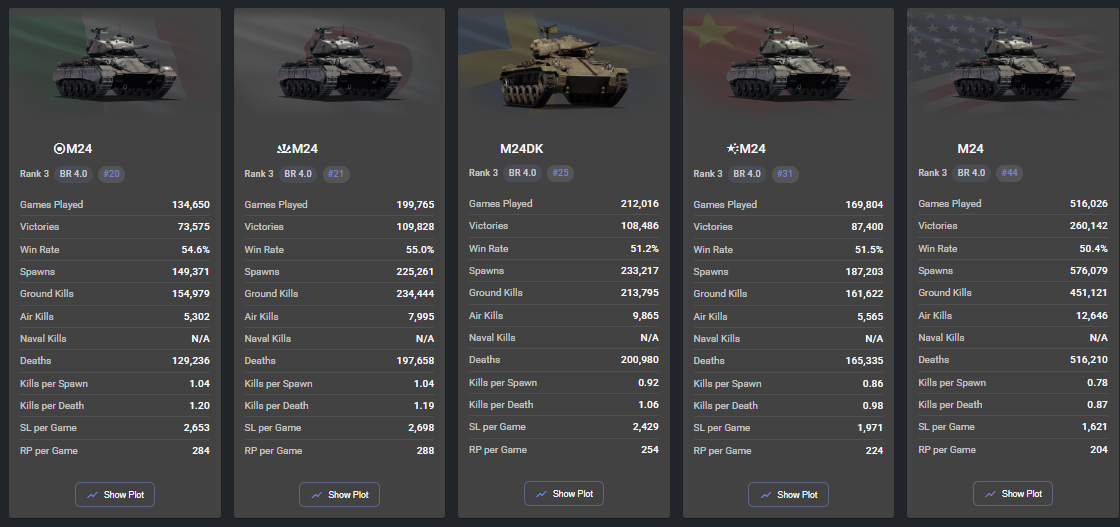Click the M24DK vehicle title
Image resolution: width=1120 pixels, height=527 pixels.
click(521, 149)
